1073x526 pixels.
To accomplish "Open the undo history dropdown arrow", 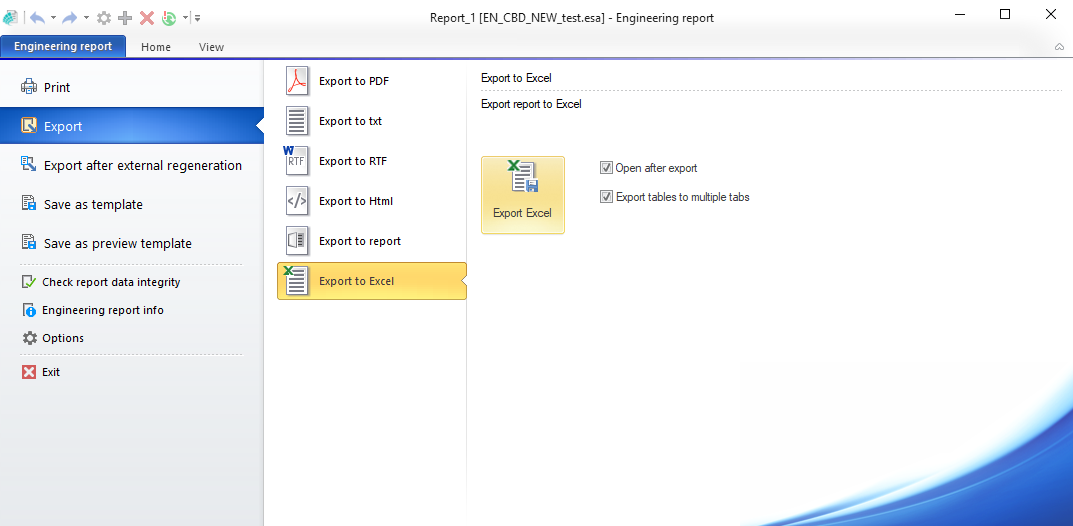I will click(x=54, y=18).
